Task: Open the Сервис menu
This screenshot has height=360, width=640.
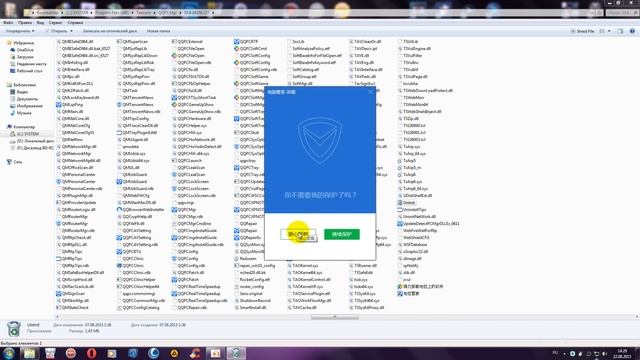Action: tap(56, 23)
